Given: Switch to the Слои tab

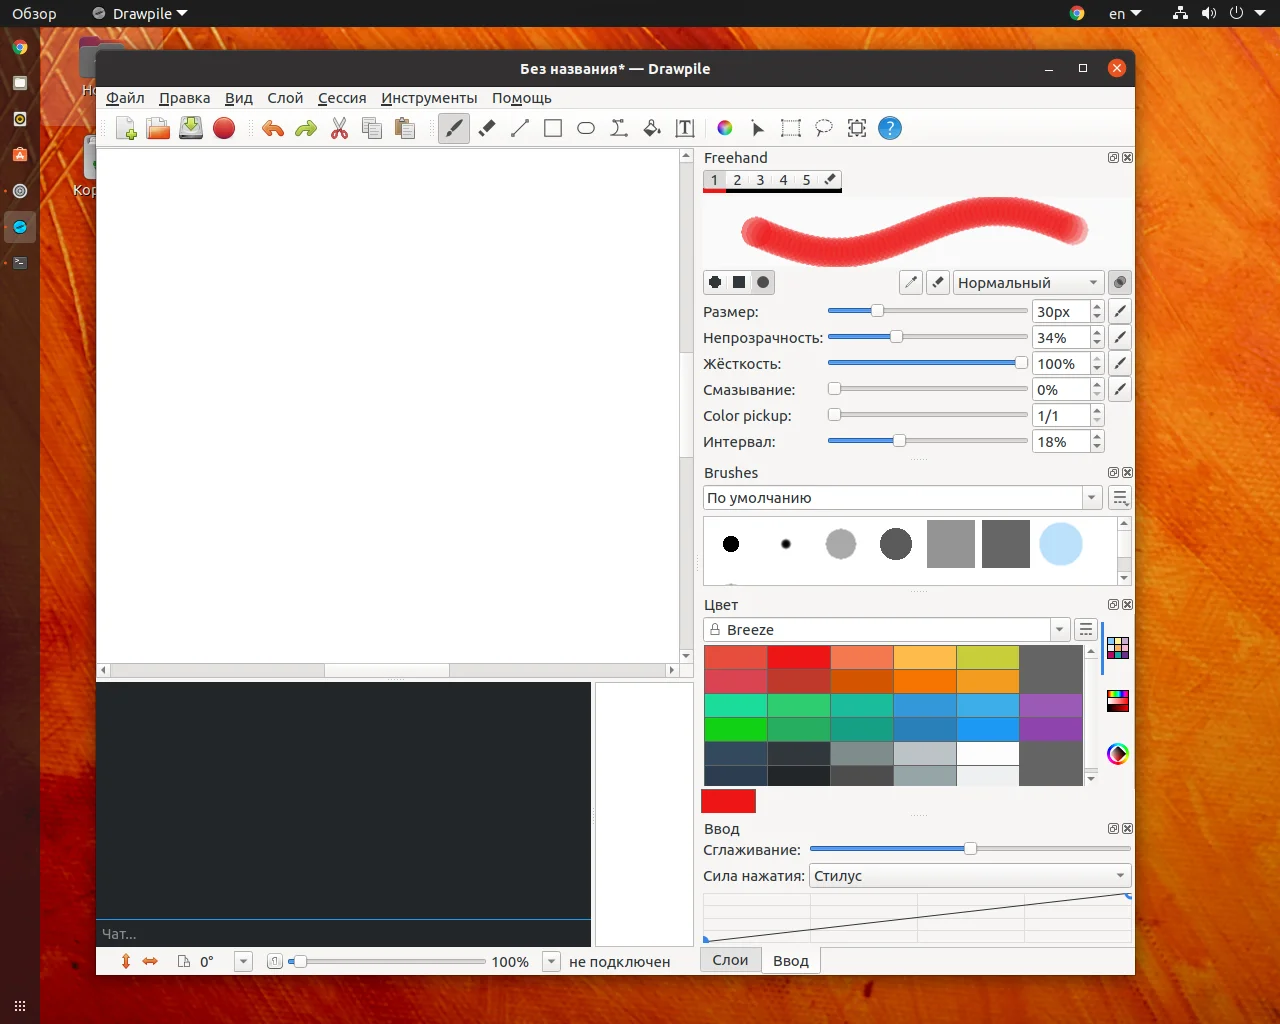Looking at the screenshot, I should [x=729, y=960].
